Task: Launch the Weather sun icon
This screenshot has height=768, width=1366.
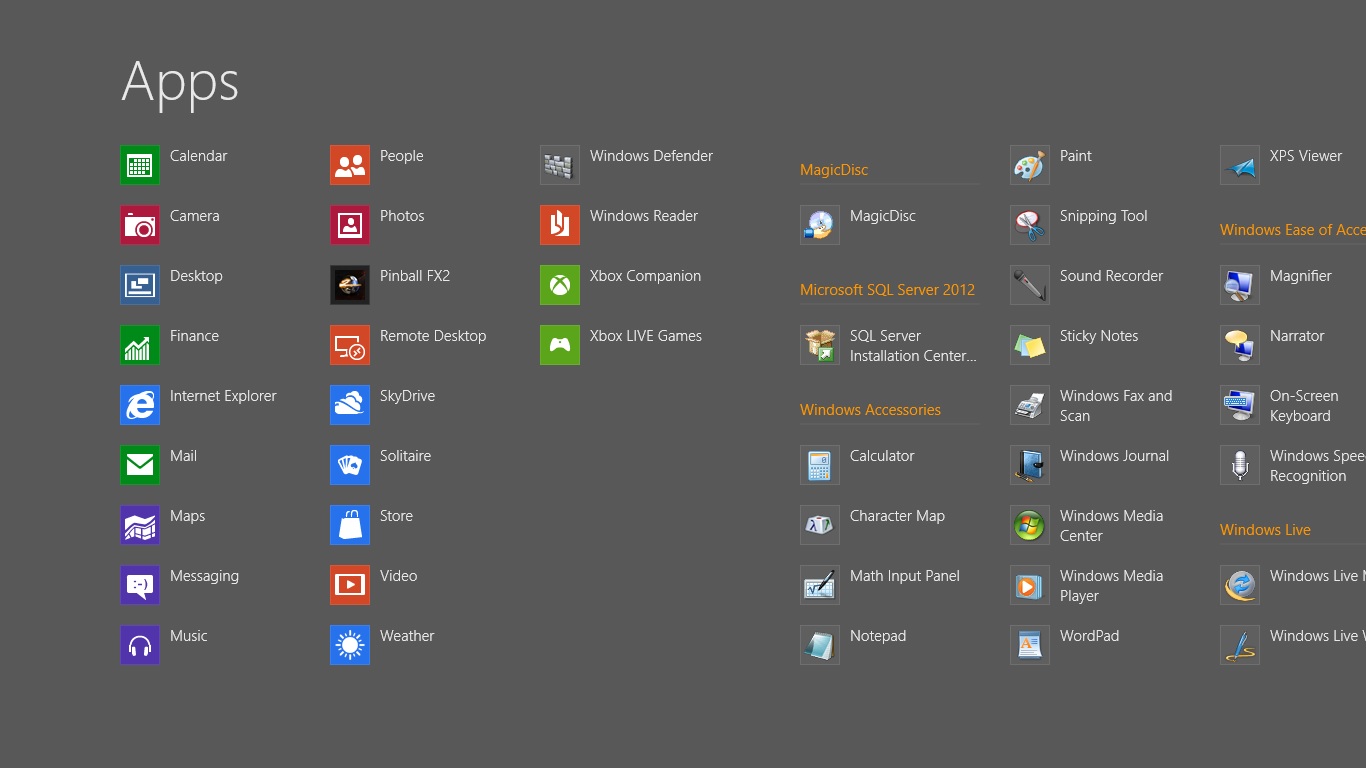Action: click(350, 645)
